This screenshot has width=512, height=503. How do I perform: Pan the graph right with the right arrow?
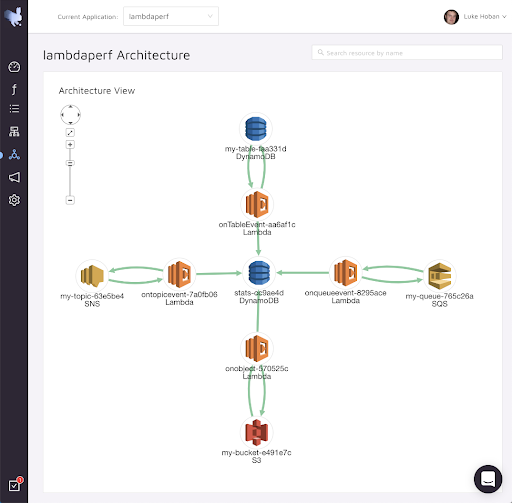coord(79,115)
